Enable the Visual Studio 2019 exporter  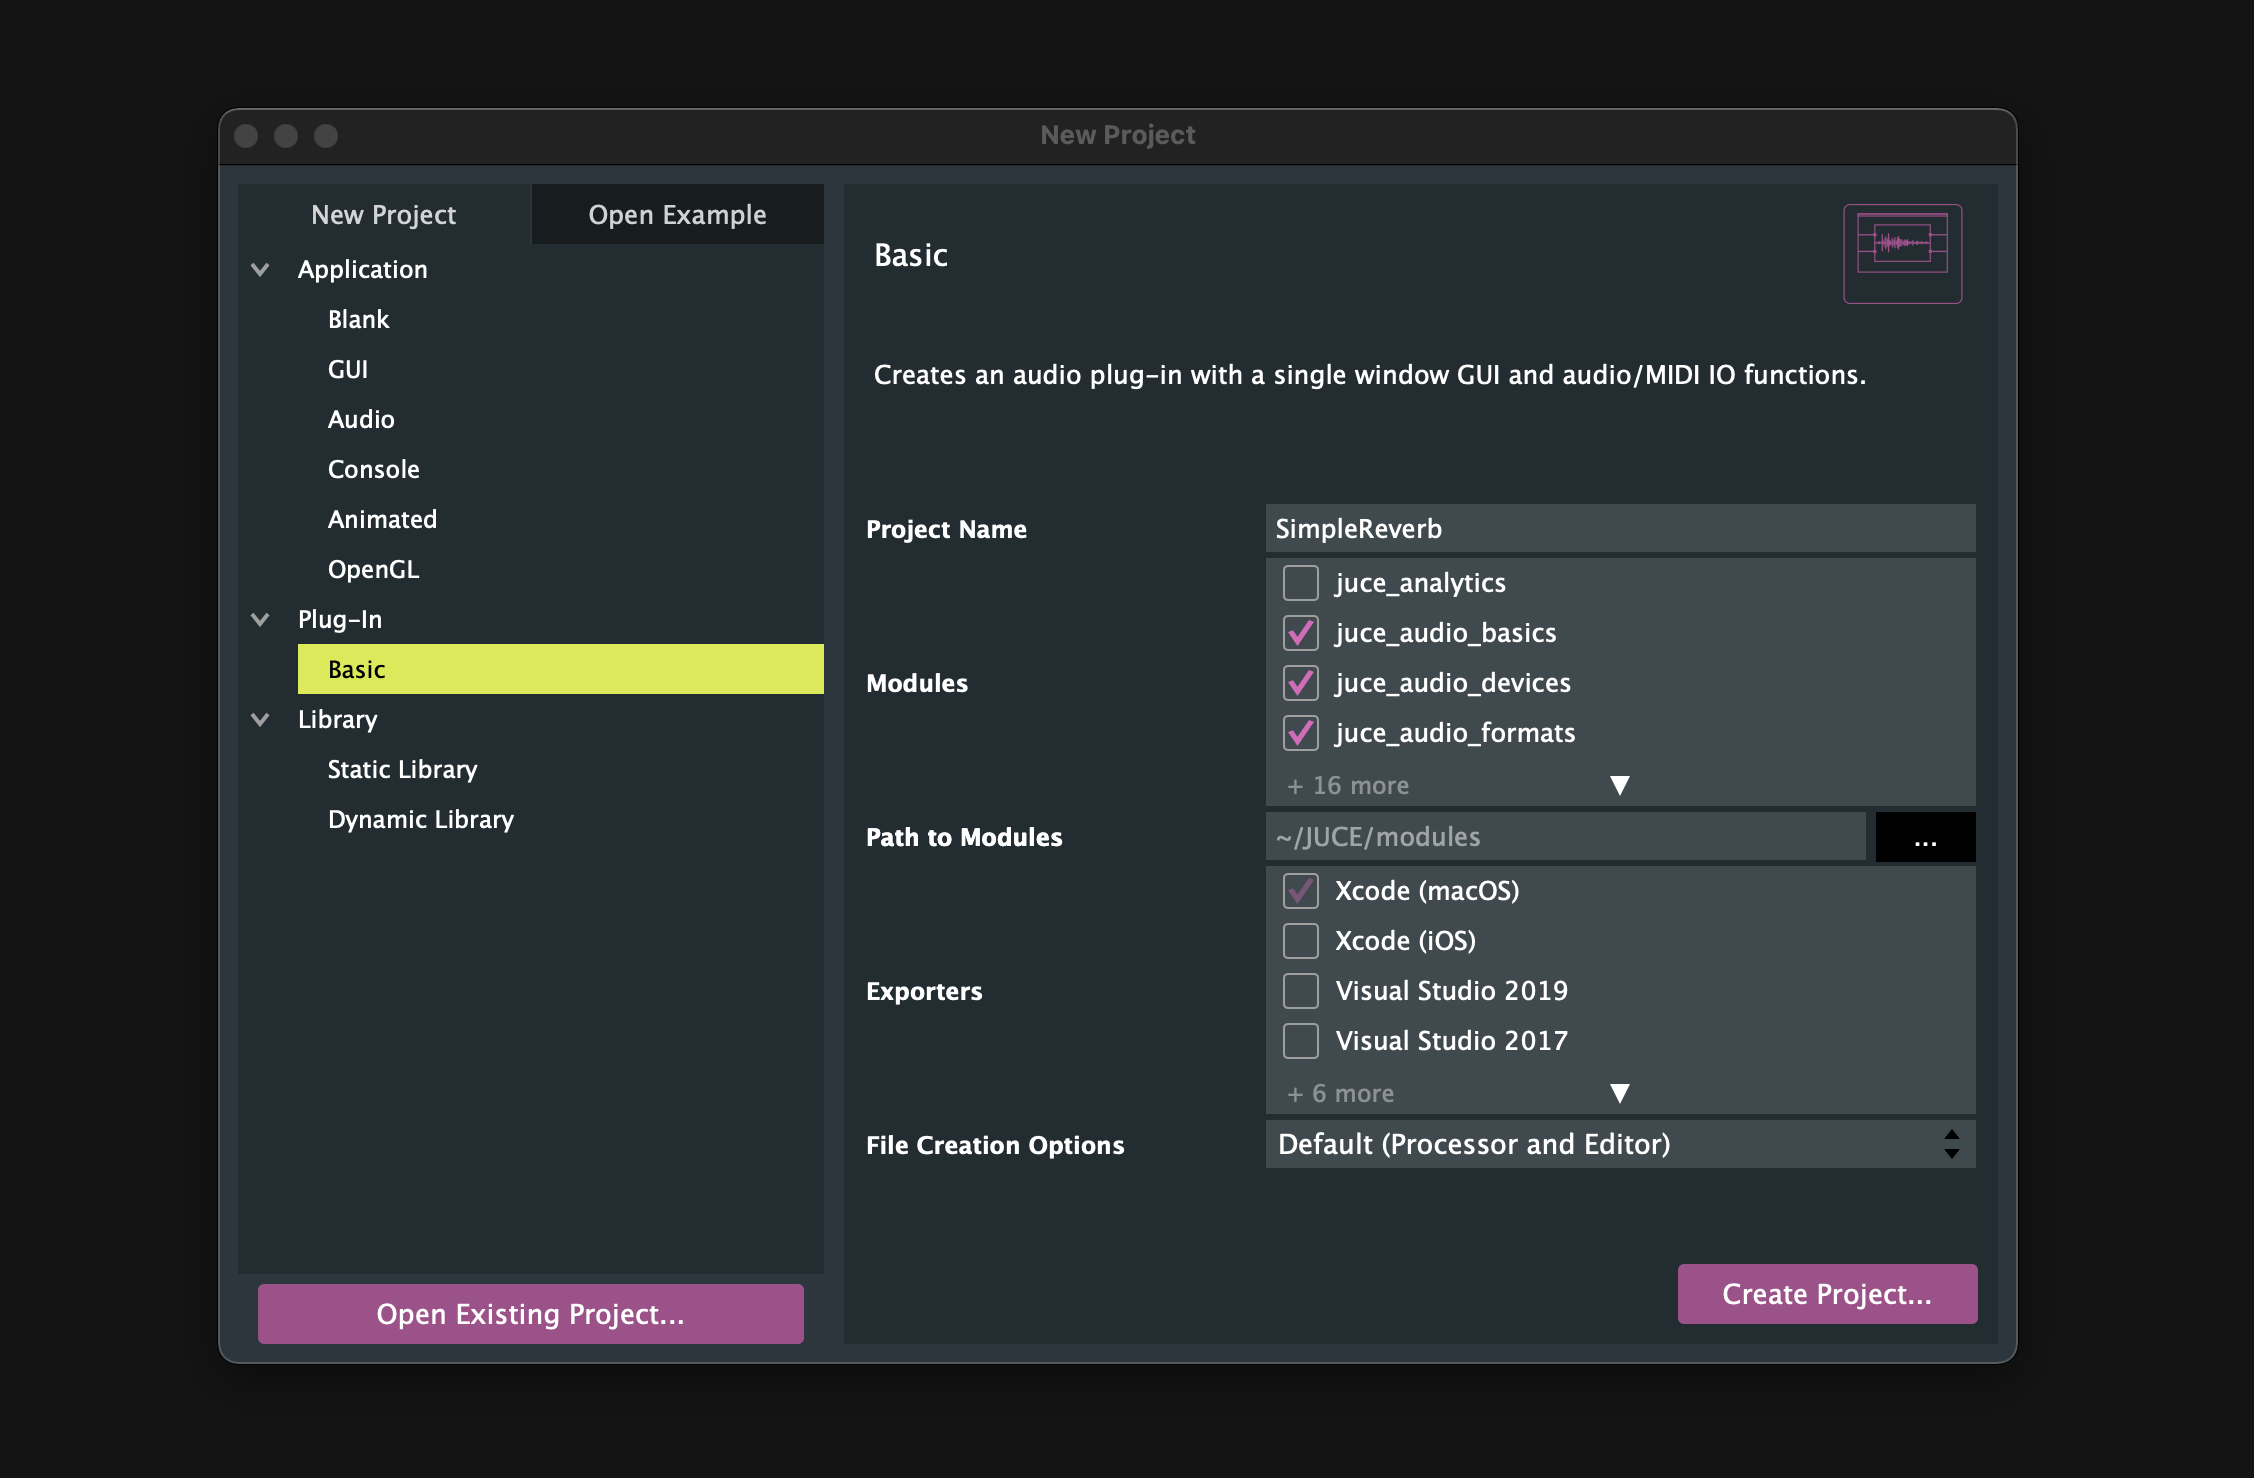(1300, 991)
